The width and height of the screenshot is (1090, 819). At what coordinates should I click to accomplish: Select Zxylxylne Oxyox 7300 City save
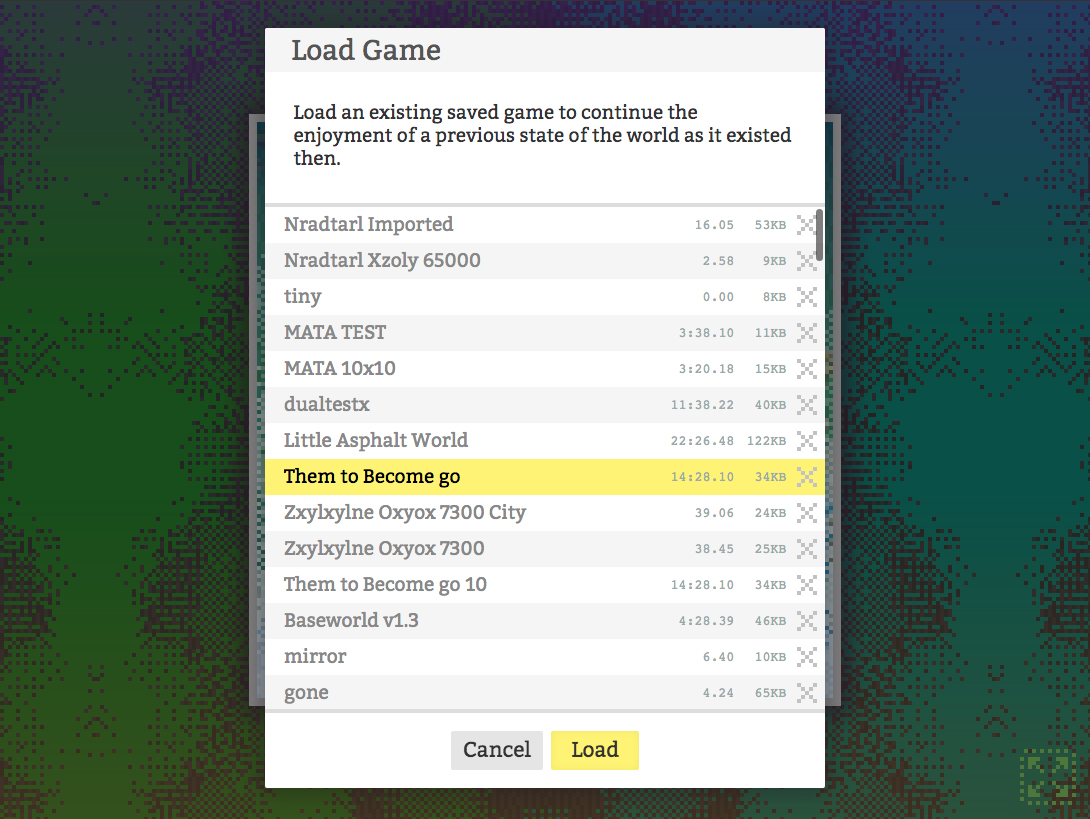coord(405,513)
